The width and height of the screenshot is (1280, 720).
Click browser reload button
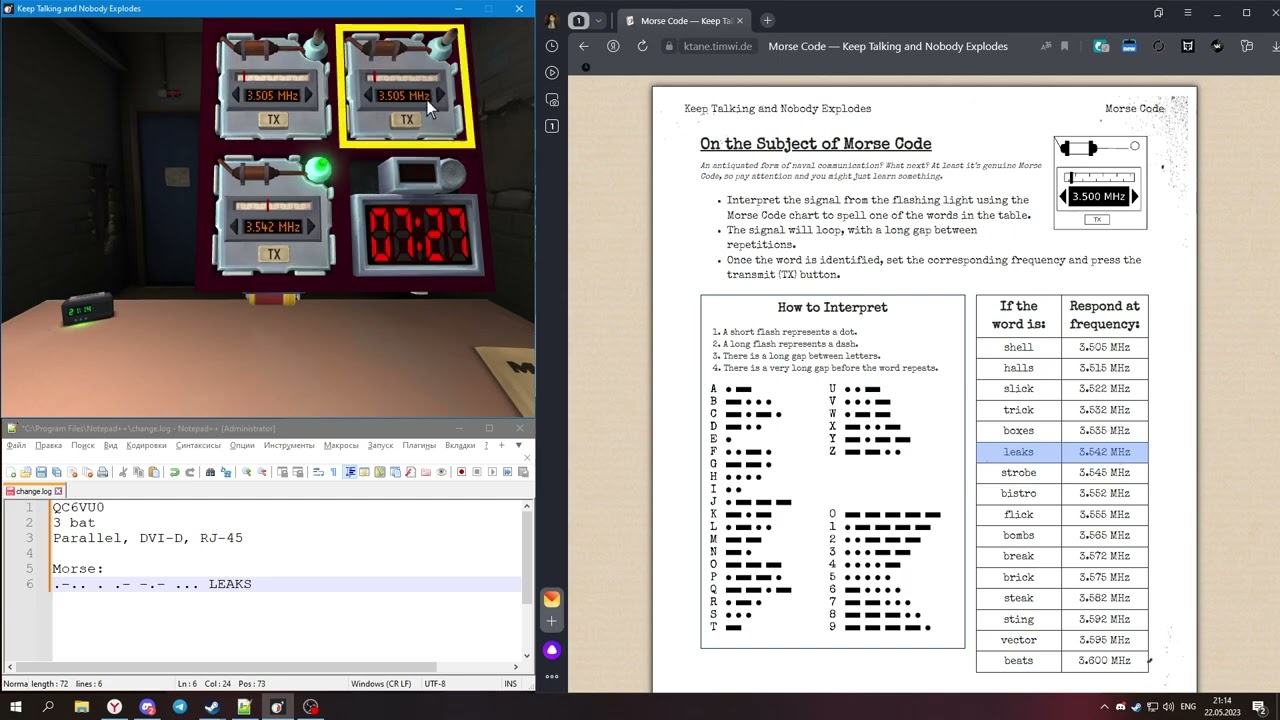click(x=642, y=46)
